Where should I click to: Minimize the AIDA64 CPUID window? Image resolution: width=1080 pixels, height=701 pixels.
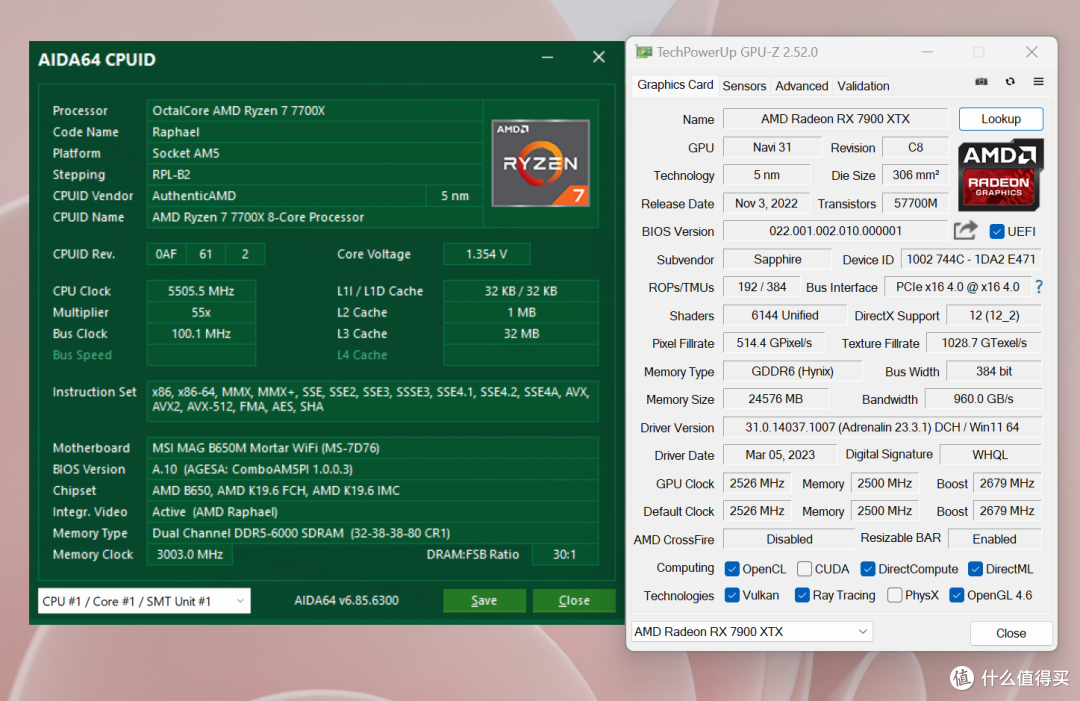click(x=548, y=58)
